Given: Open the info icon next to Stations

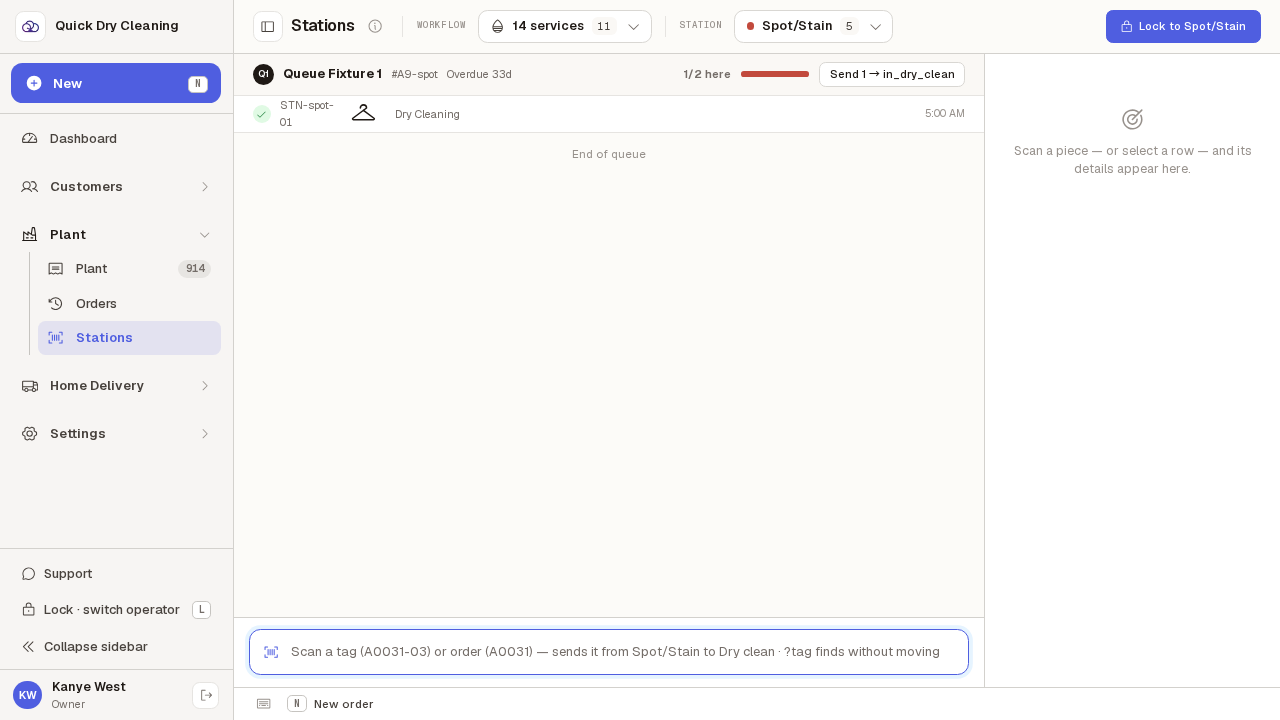Looking at the screenshot, I should coord(375,26).
